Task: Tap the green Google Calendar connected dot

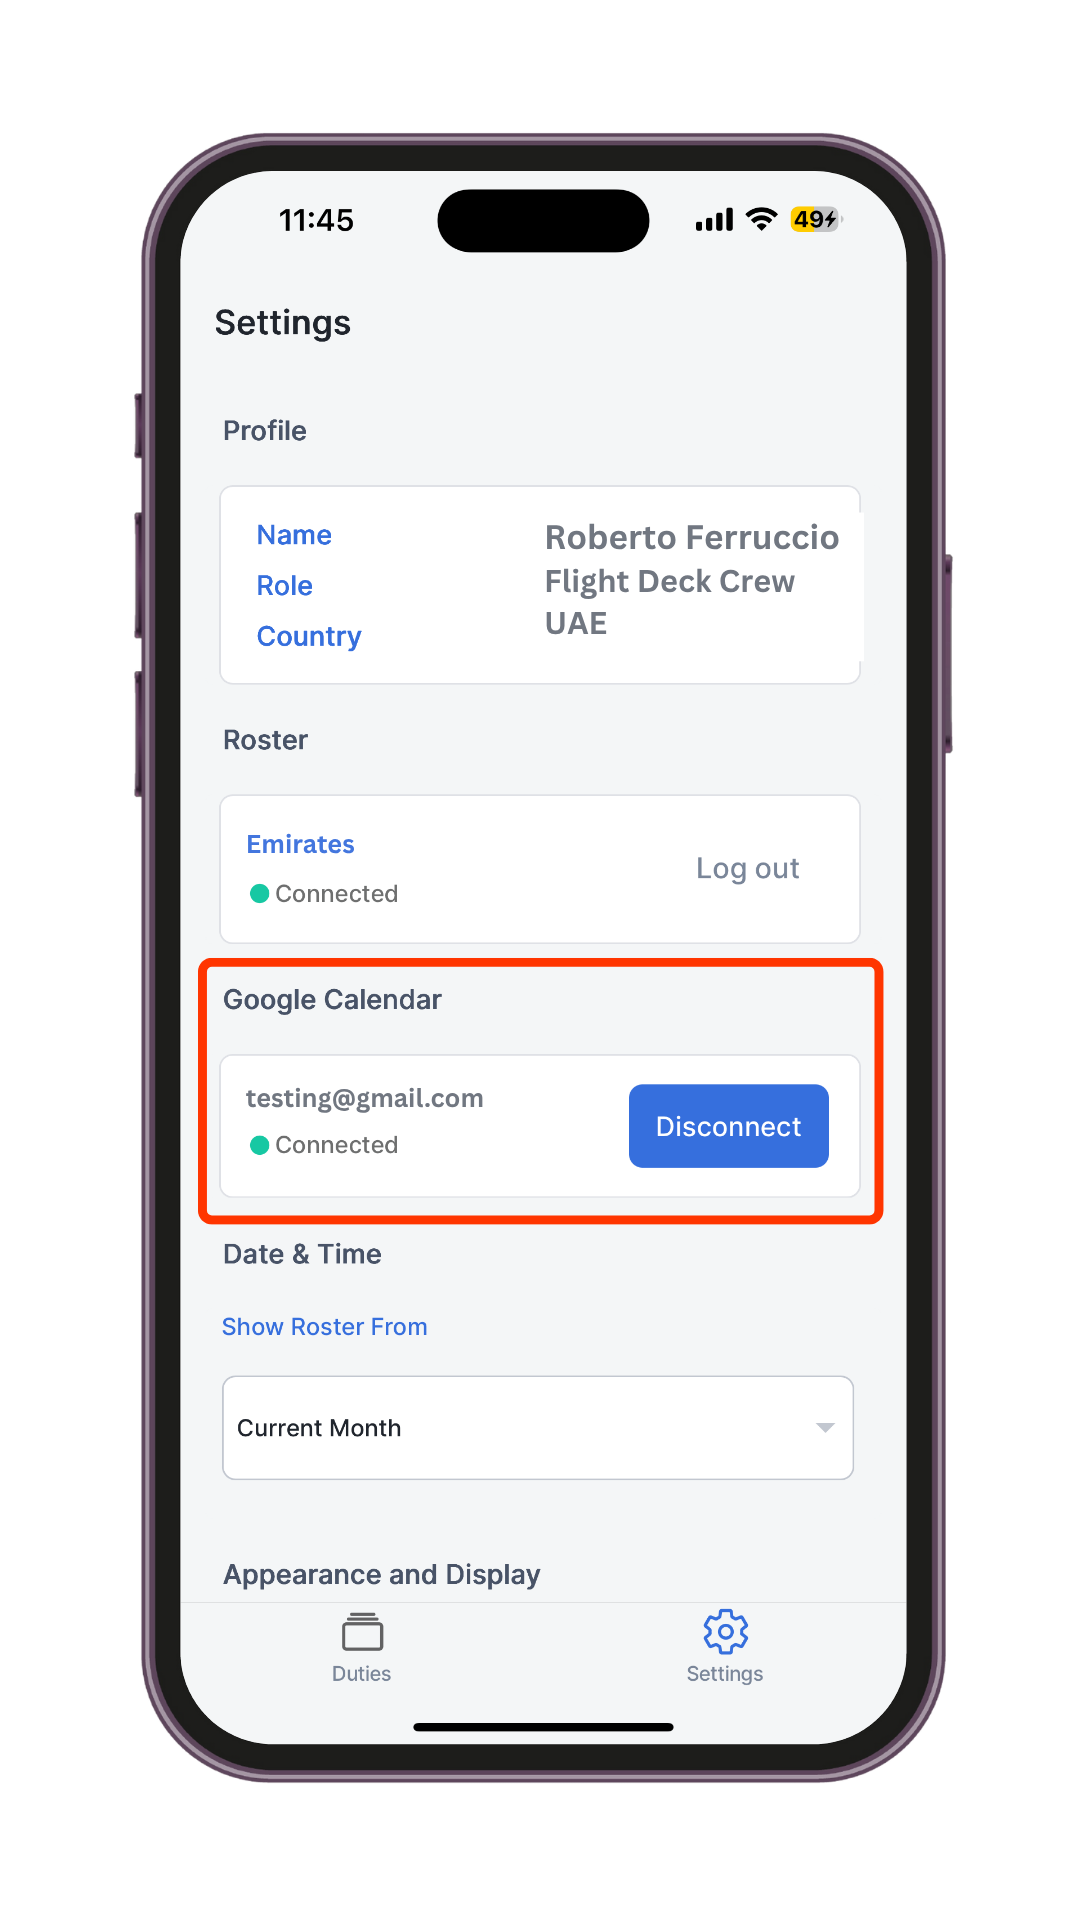Action: click(x=259, y=1145)
